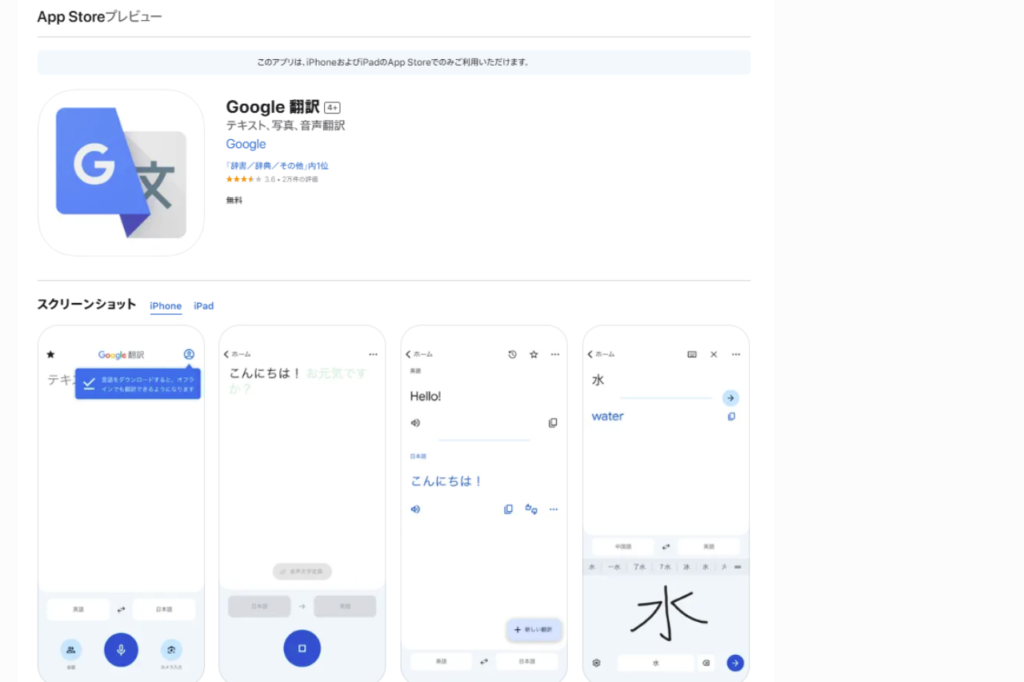
Task: Click the 無料 price label
Action: point(234,200)
